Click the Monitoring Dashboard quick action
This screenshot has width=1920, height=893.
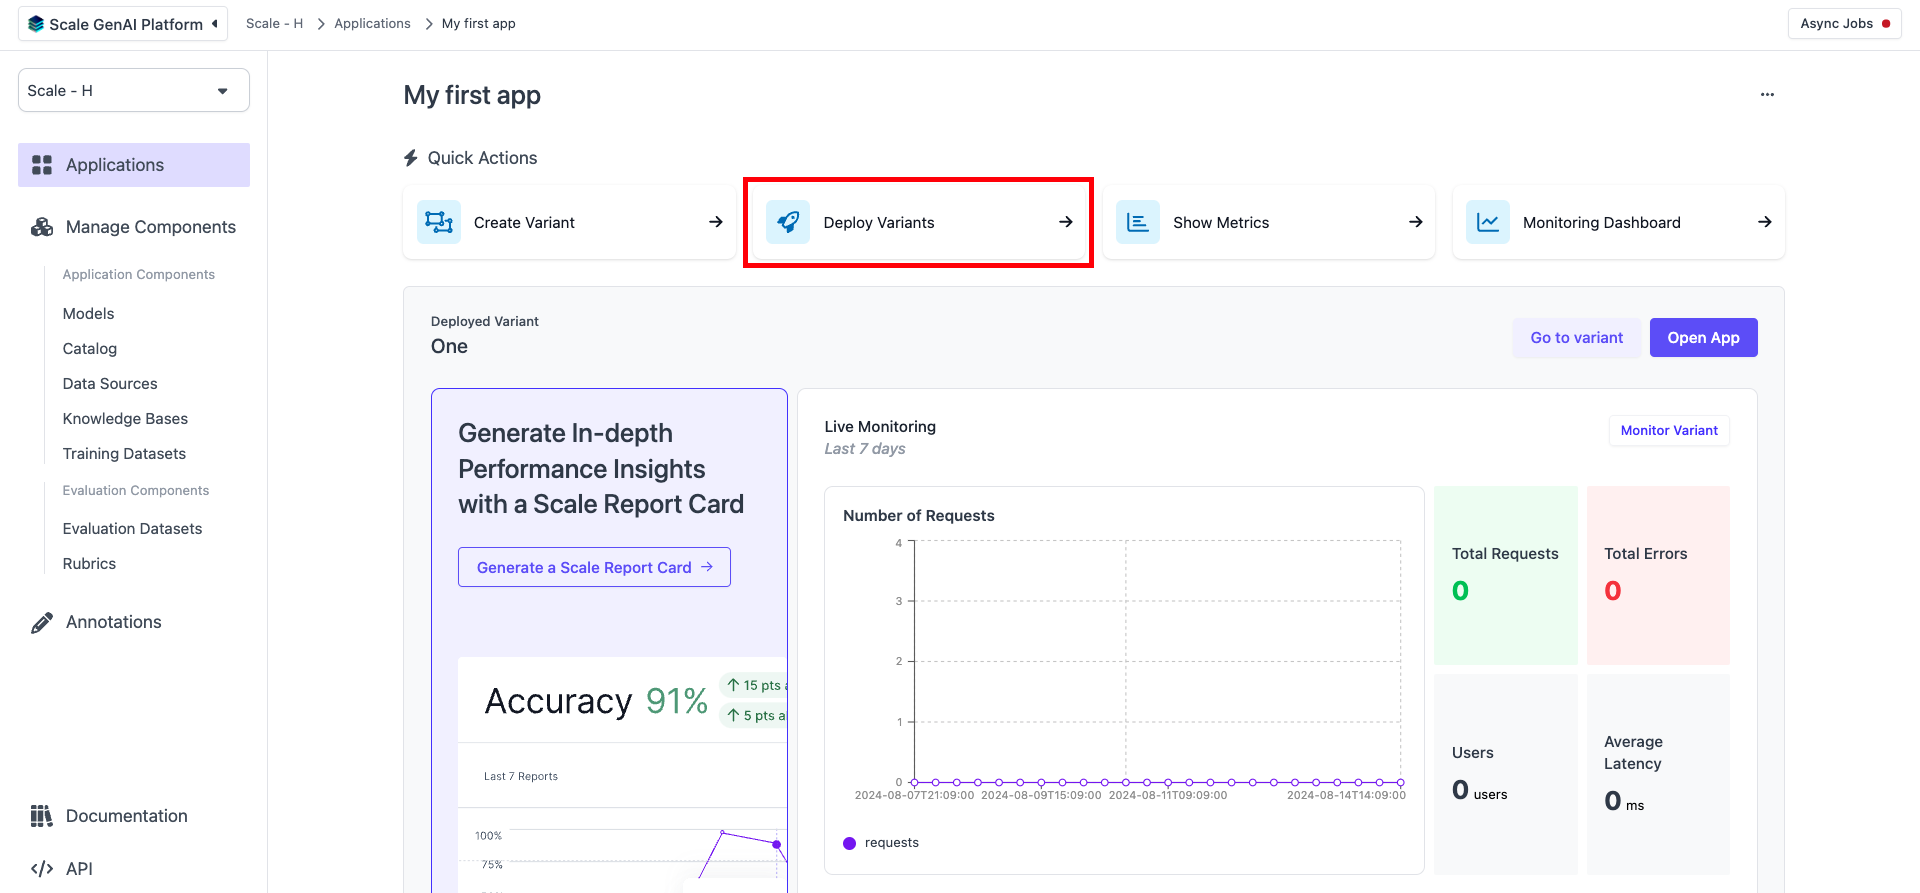pos(1618,222)
